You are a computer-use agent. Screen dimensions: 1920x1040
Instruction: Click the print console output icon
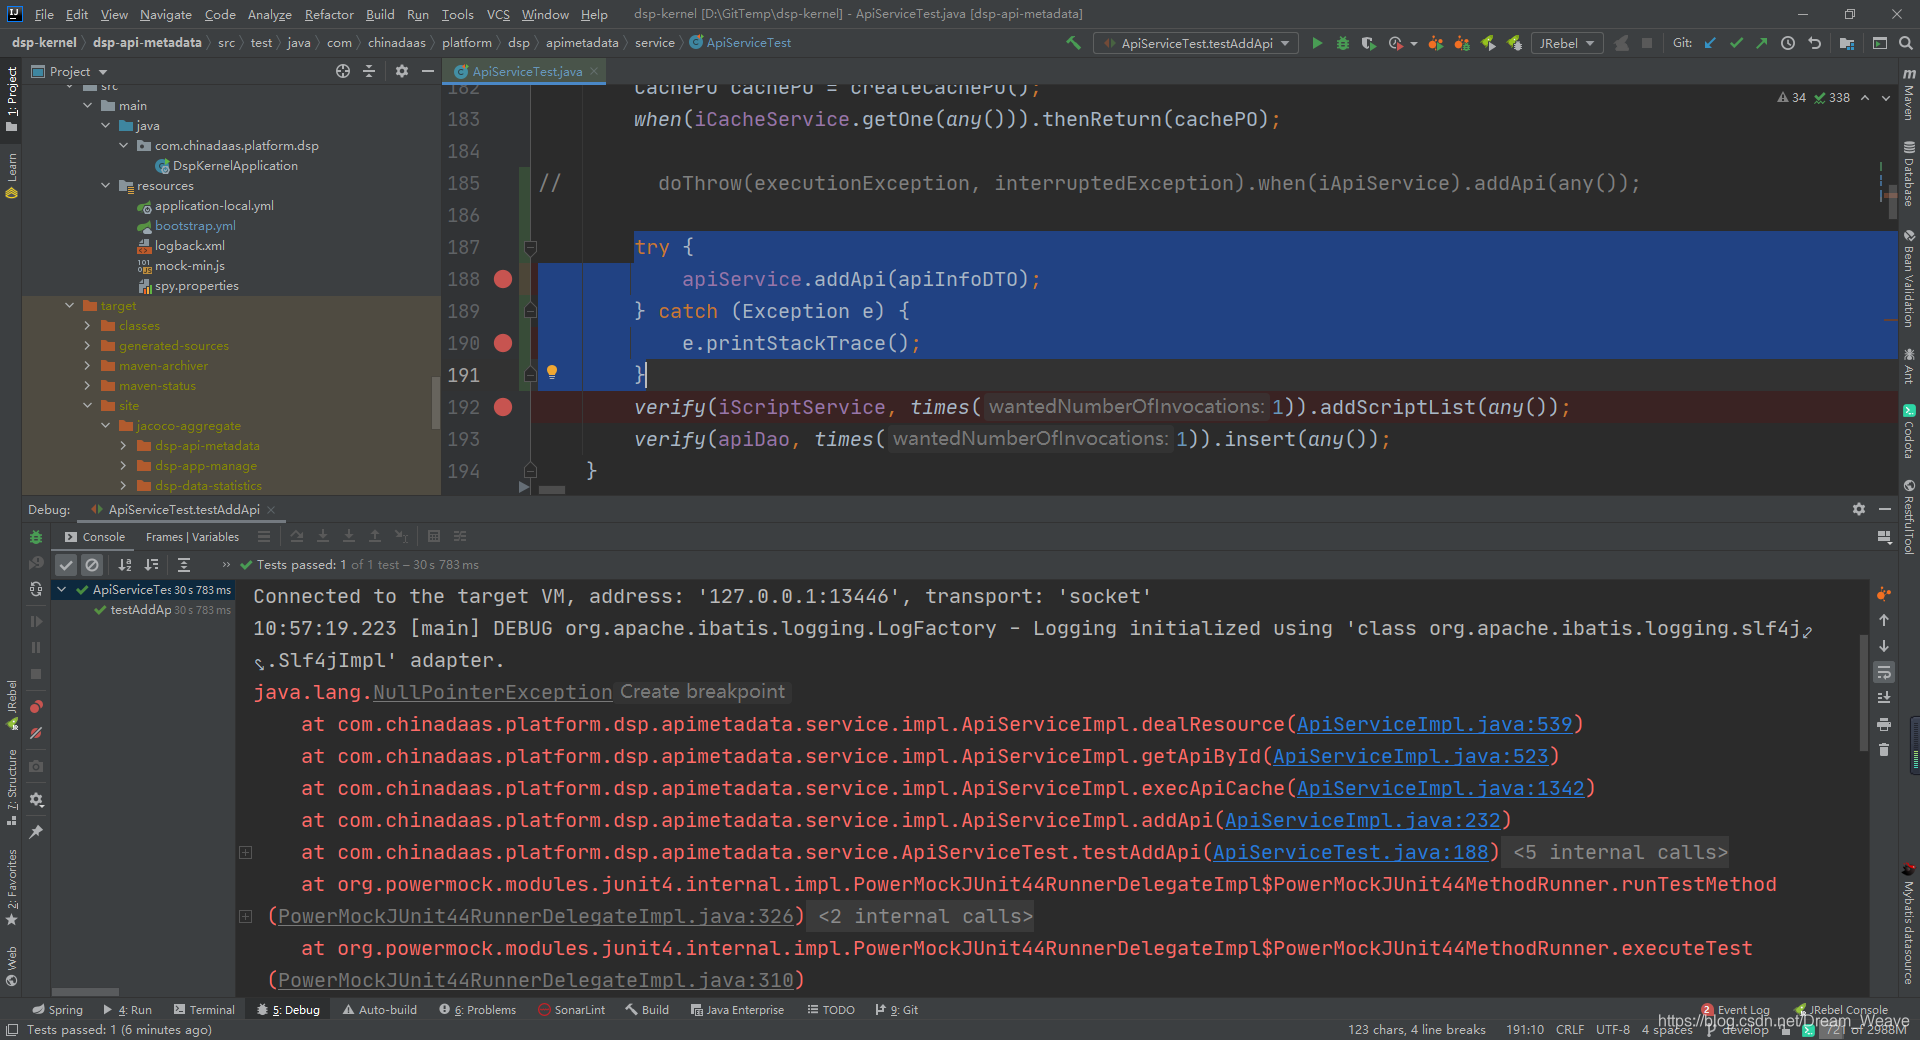[1884, 724]
